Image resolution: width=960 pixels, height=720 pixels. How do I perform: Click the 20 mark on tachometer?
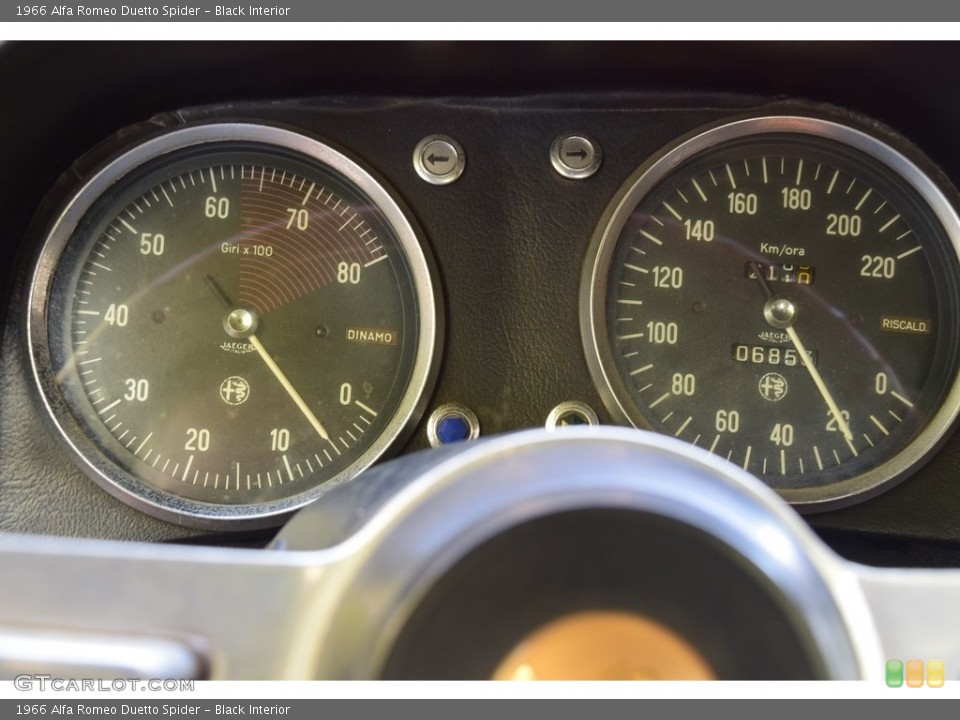pyautogui.click(x=197, y=440)
